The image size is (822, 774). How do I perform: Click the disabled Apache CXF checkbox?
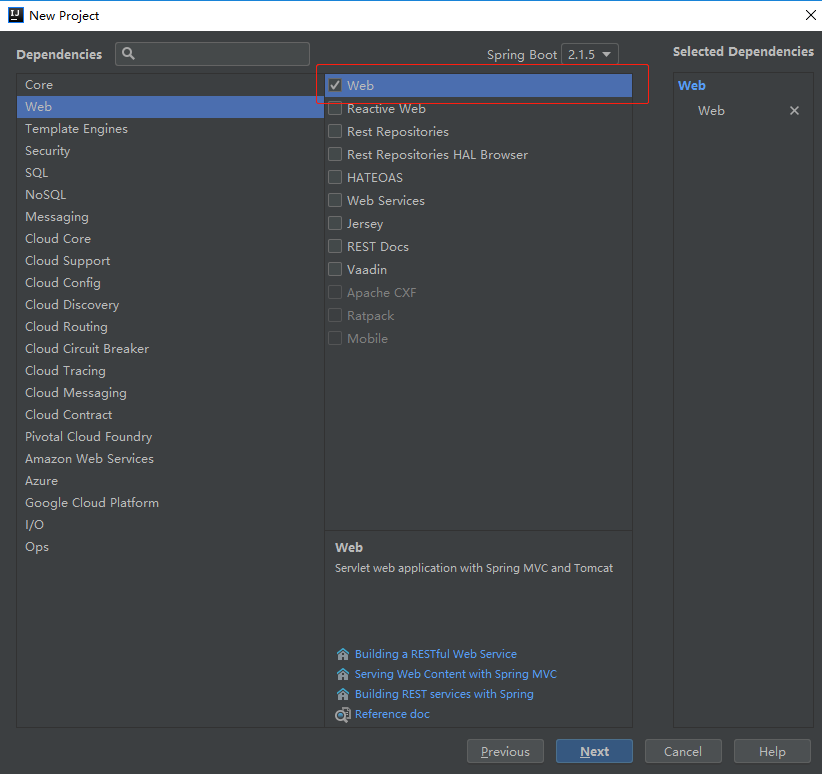(335, 292)
